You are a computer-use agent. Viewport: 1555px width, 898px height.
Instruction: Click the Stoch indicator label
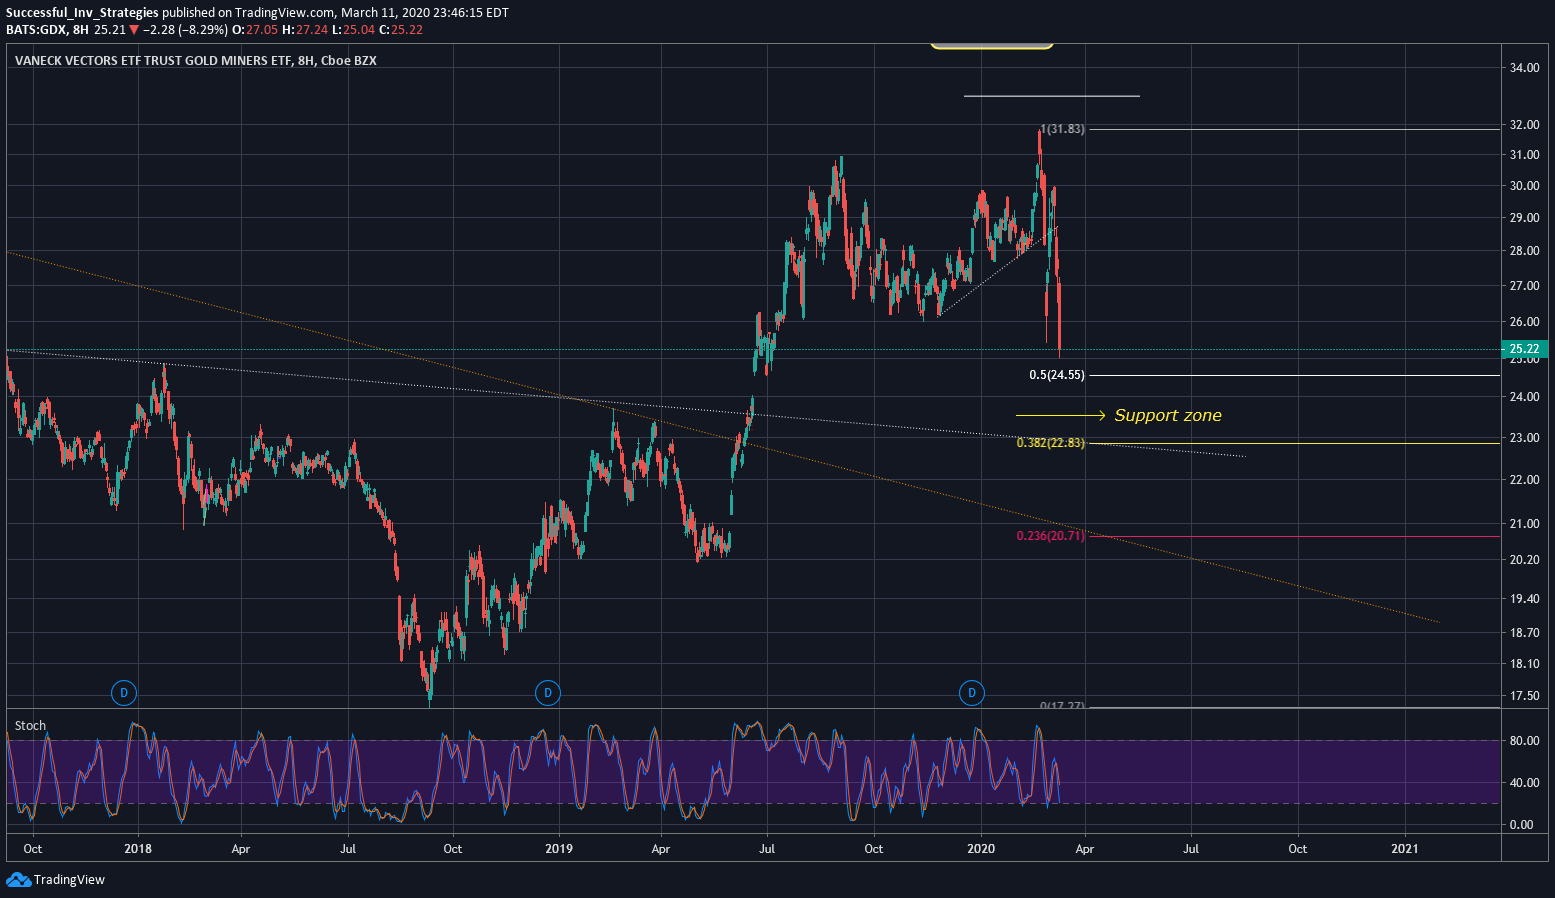click(30, 726)
